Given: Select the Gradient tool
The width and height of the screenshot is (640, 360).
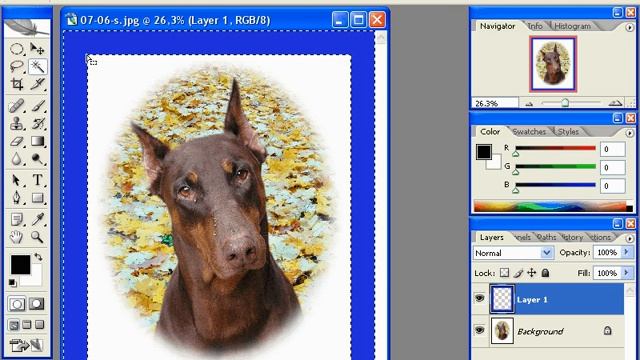Looking at the screenshot, I should (38, 141).
